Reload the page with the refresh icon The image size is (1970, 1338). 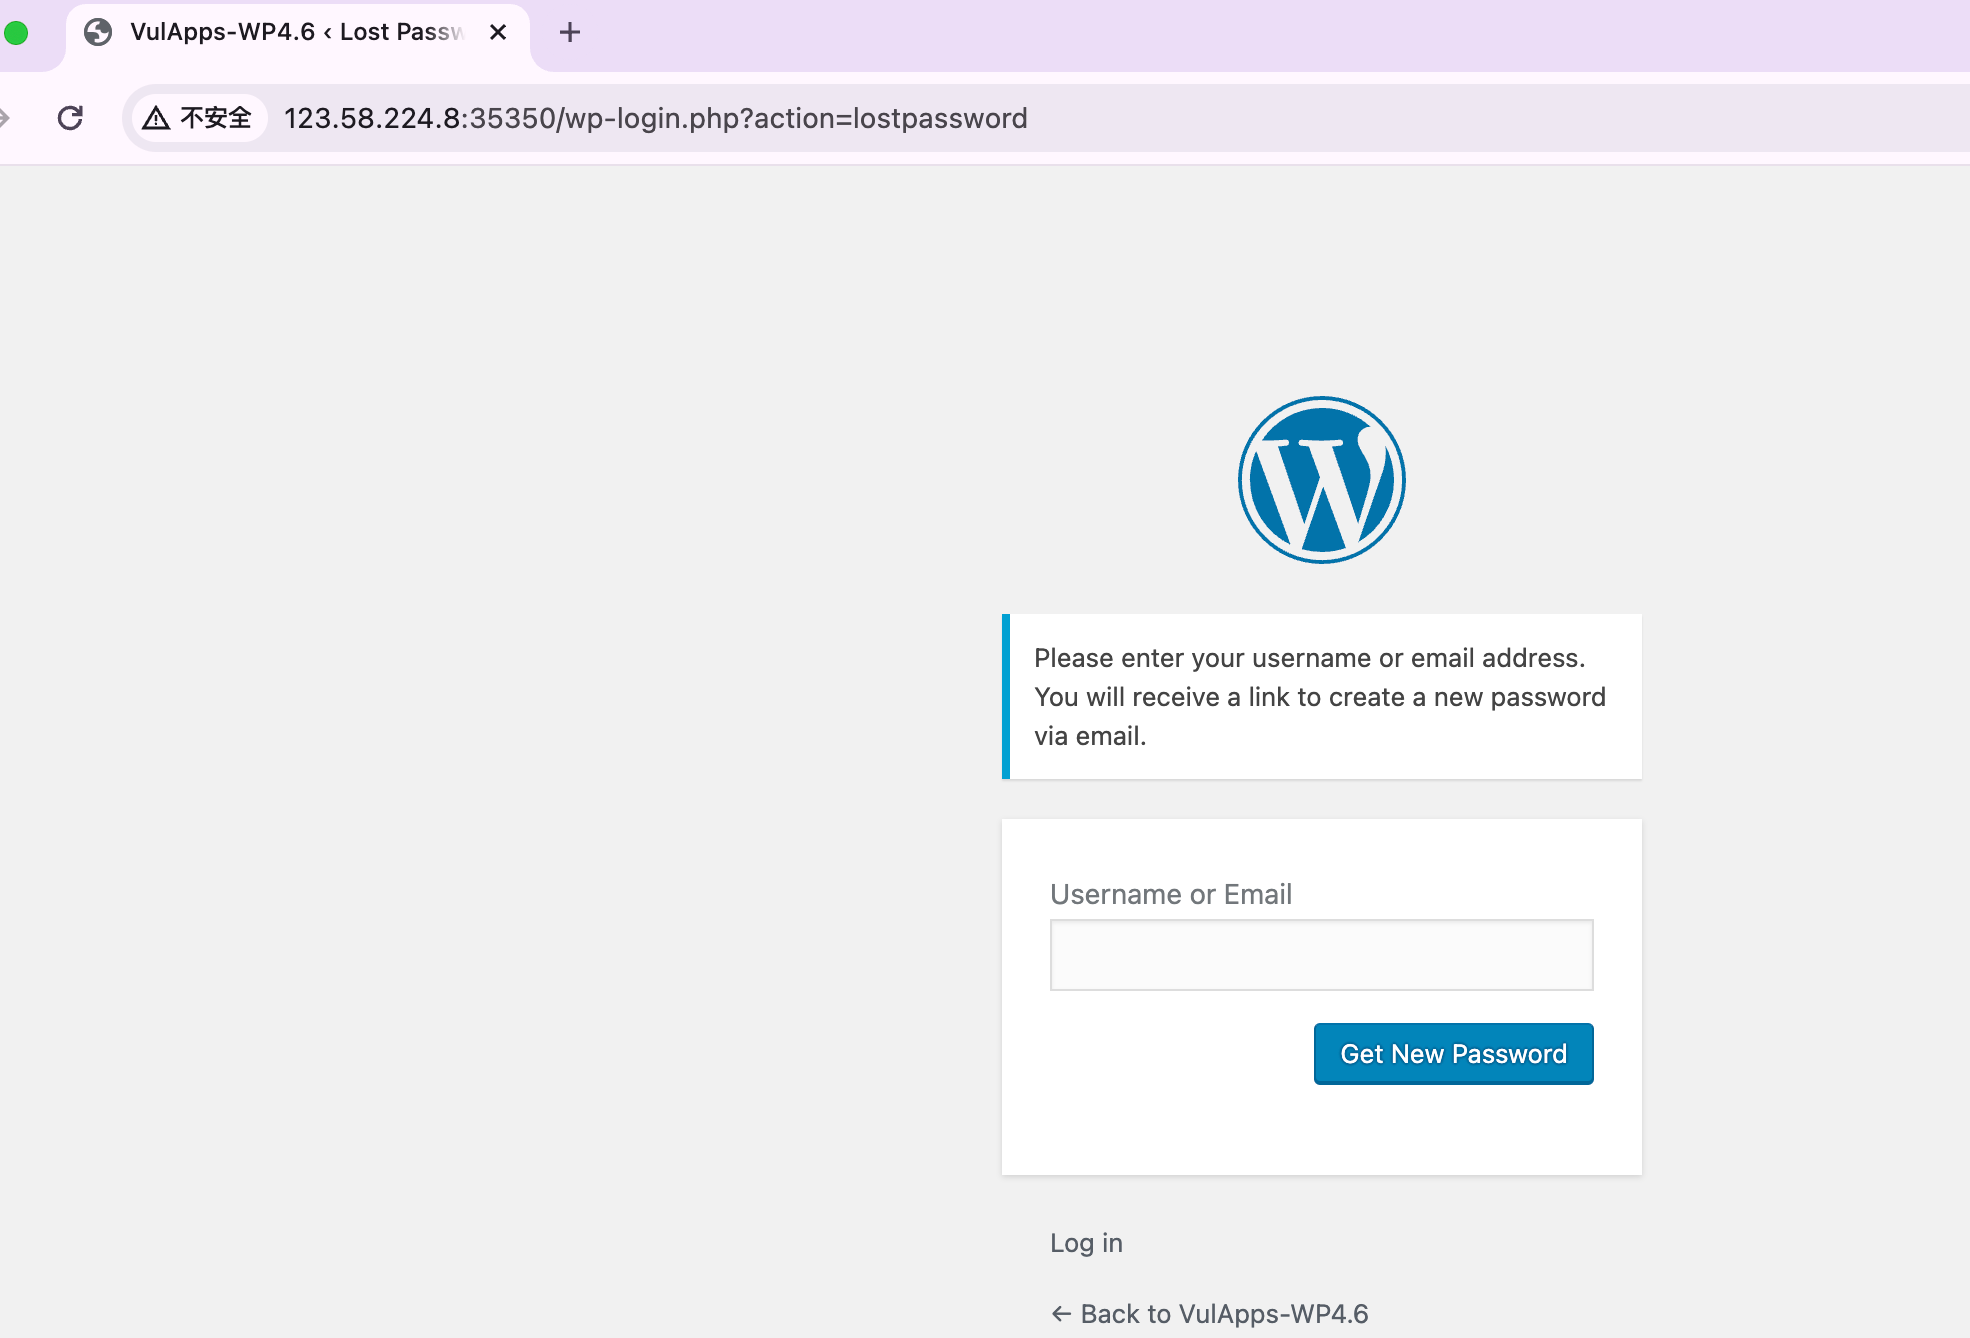pyautogui.click(x=70, y=118)
